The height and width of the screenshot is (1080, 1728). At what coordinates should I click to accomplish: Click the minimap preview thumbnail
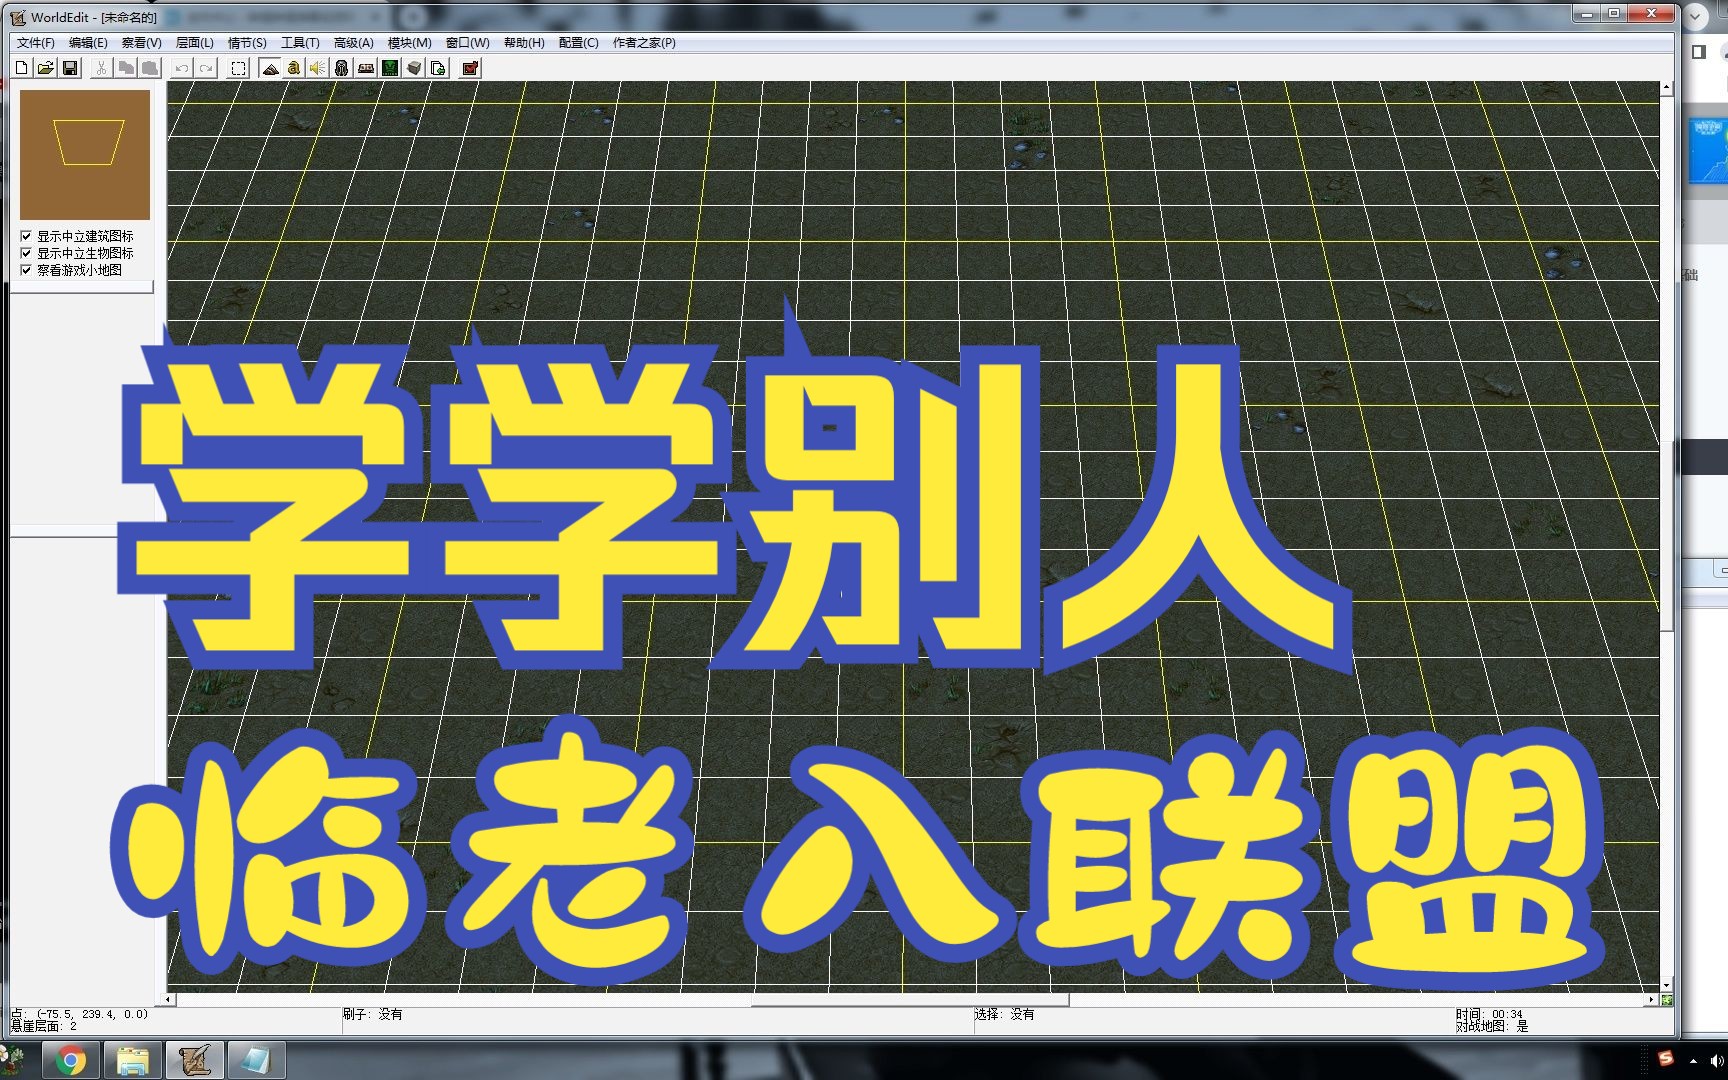85,155
